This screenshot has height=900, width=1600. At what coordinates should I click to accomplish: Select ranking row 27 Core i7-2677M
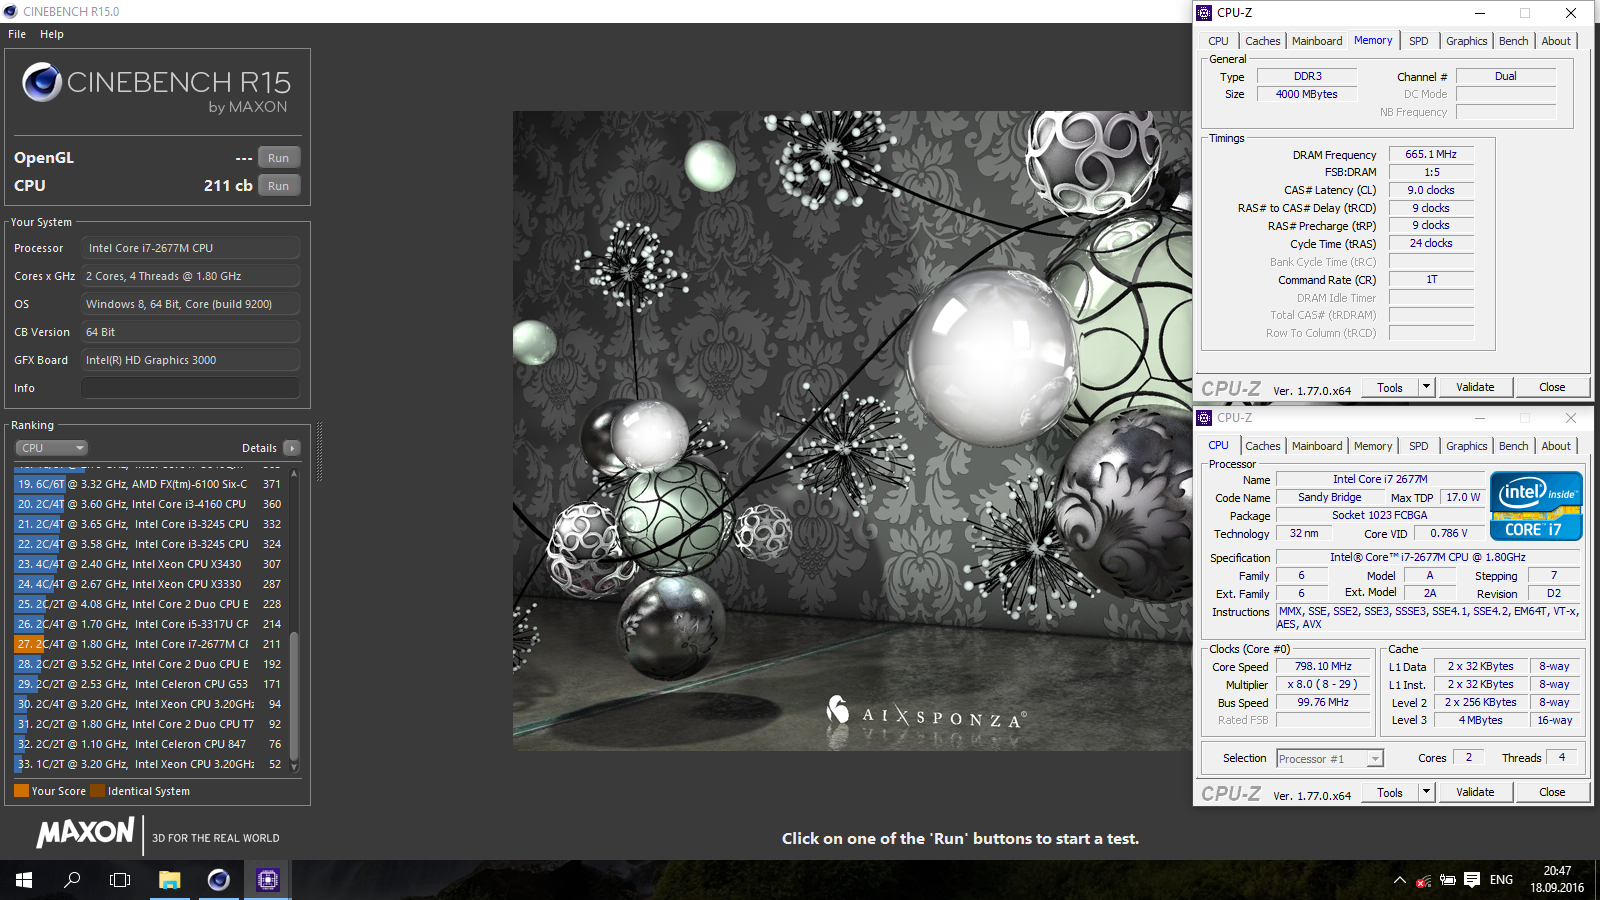point(150,644)
